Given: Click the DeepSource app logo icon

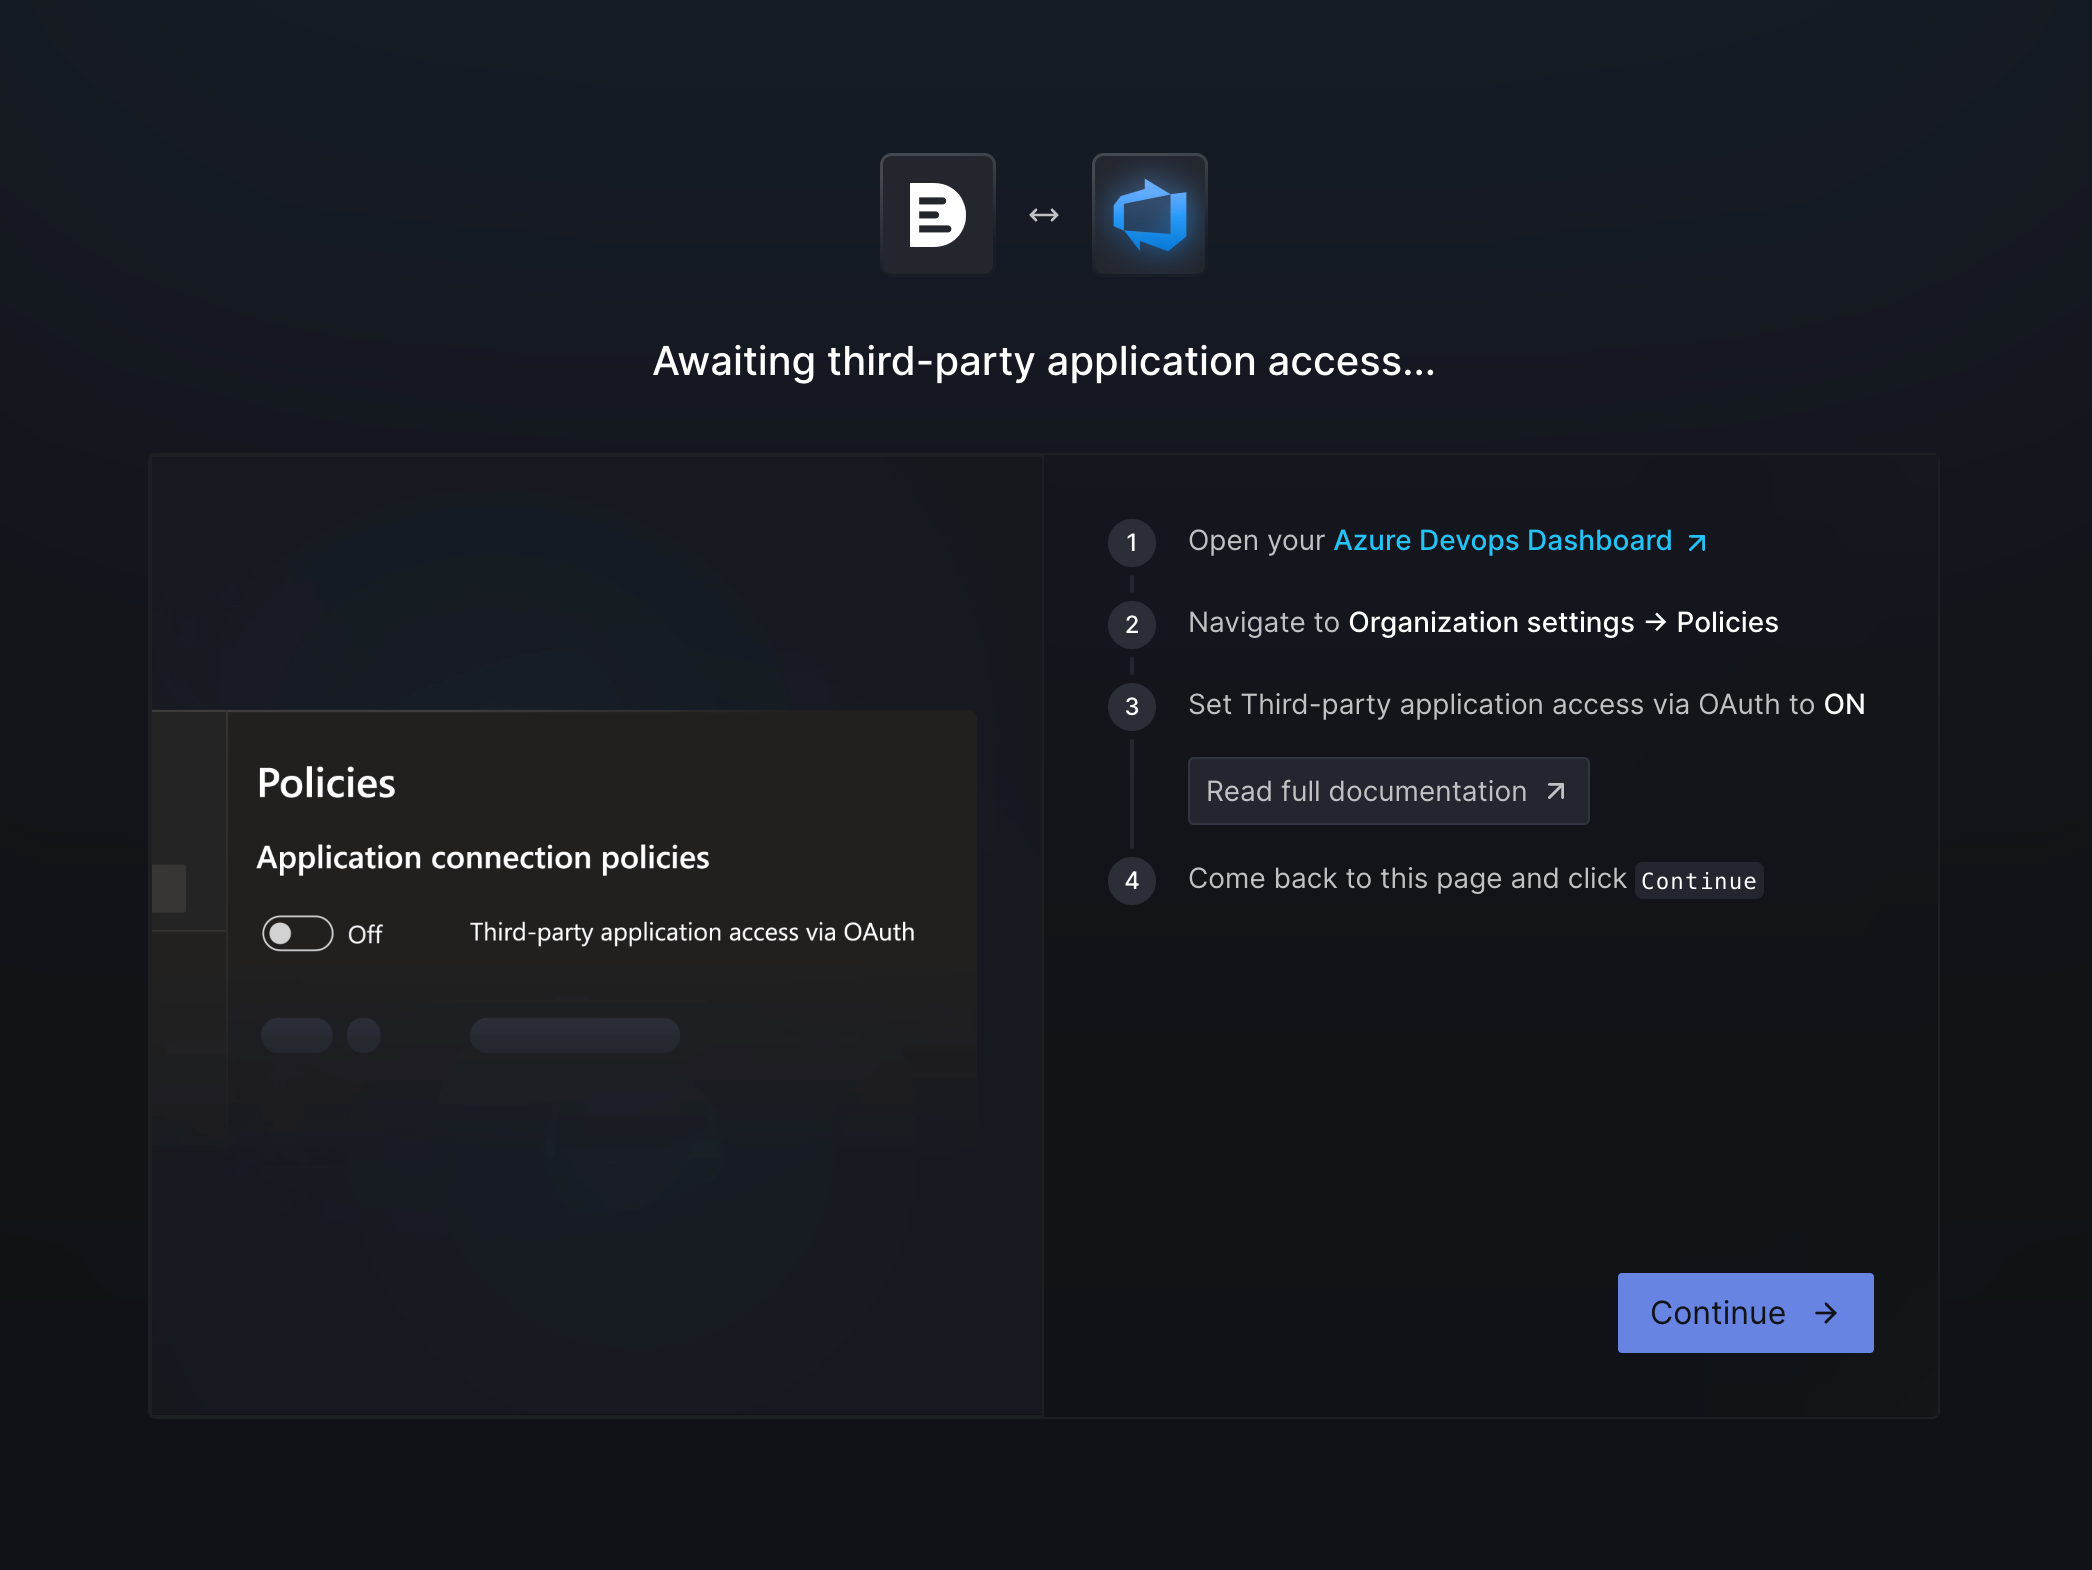Looking at the screenshot, I should click(x=937, y=214).
